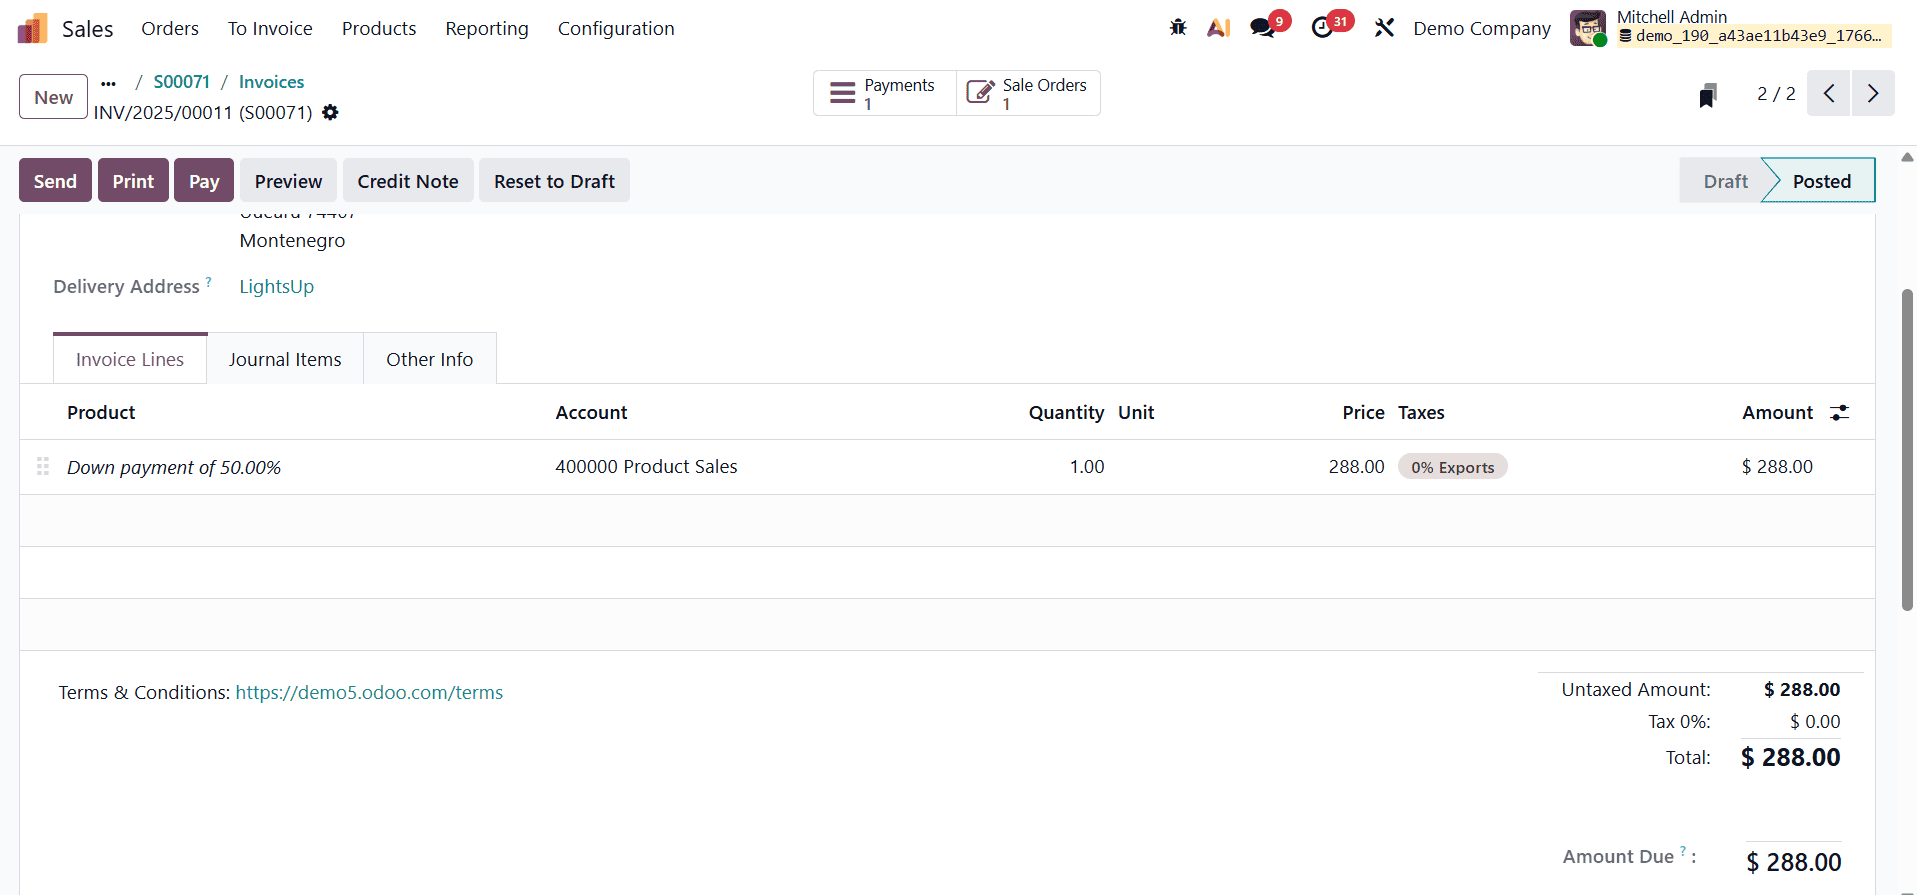This screenshot has height=895, width=1917.
Task: Open the Sales app home icon
Action: (33, 28)
